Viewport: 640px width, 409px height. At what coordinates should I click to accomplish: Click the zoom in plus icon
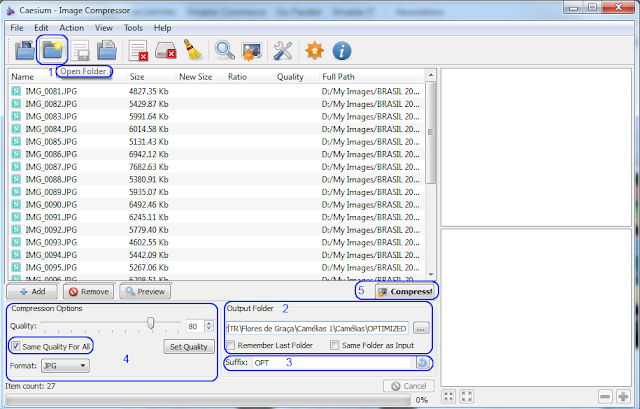click(623, 396)
